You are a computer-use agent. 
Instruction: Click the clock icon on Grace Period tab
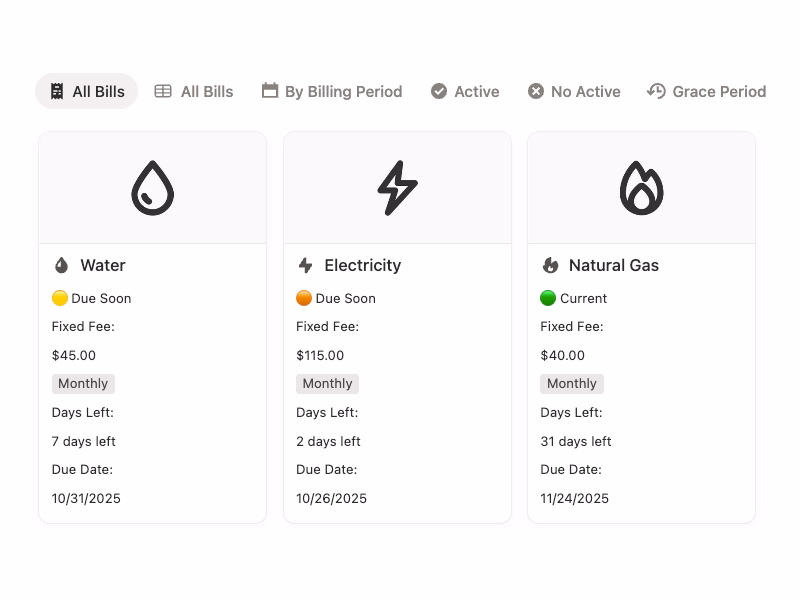656,91
